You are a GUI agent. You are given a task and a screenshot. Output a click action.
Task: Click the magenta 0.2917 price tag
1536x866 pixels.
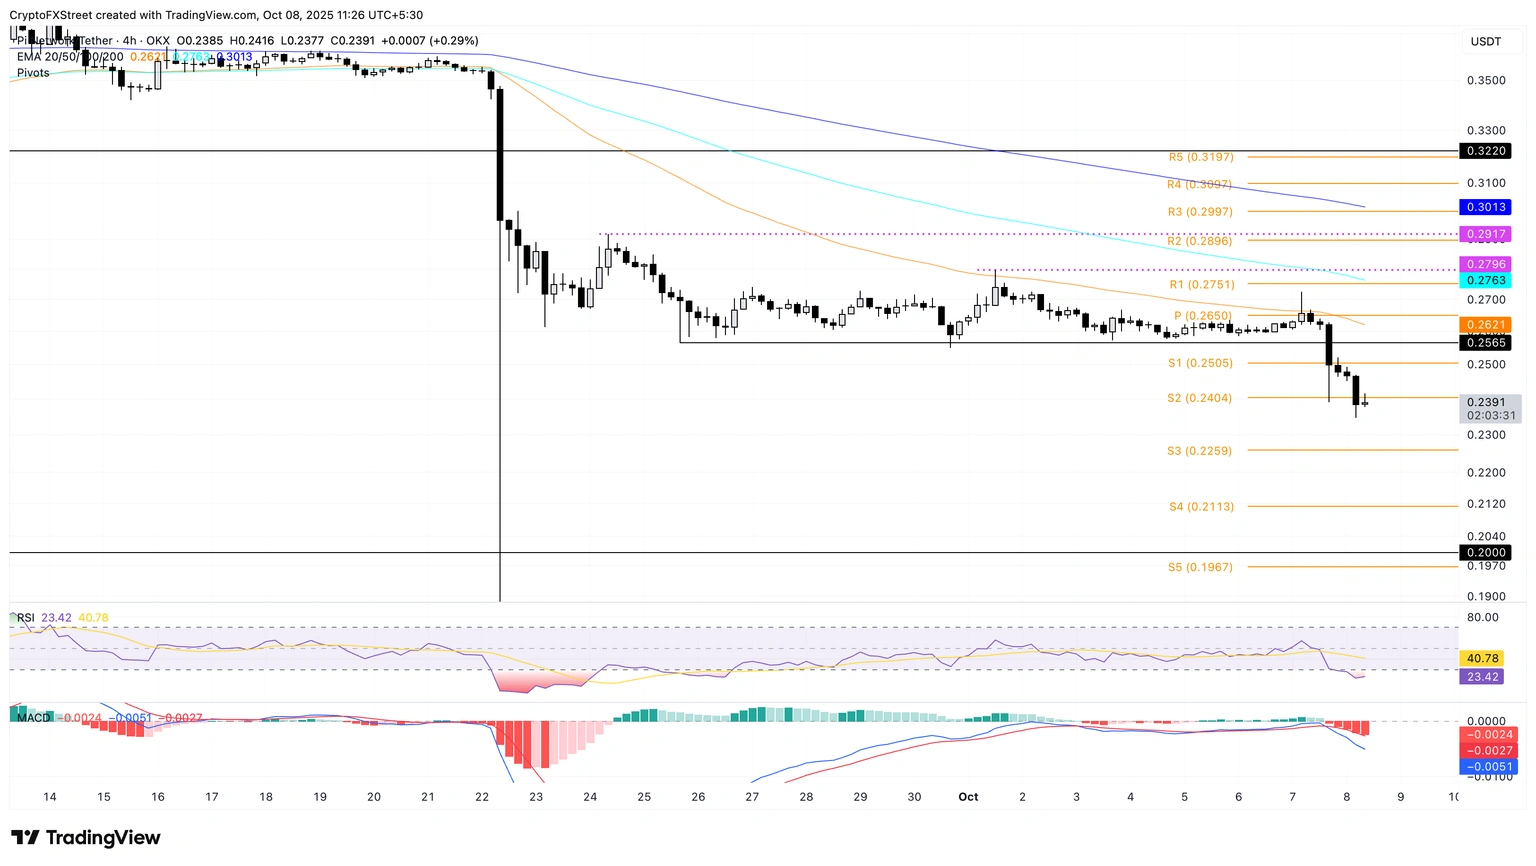1485,234
